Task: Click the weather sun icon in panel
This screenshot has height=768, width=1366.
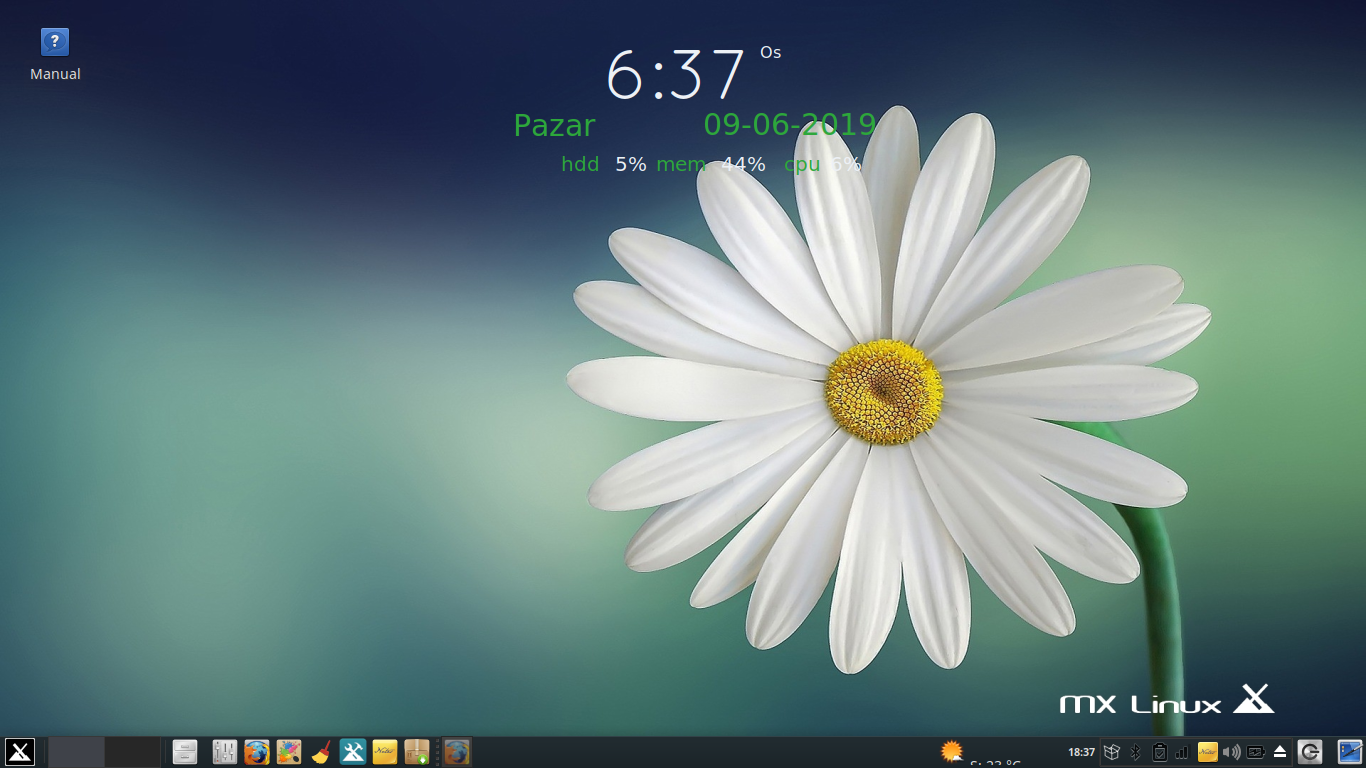Action: click(x=952, y=752)
